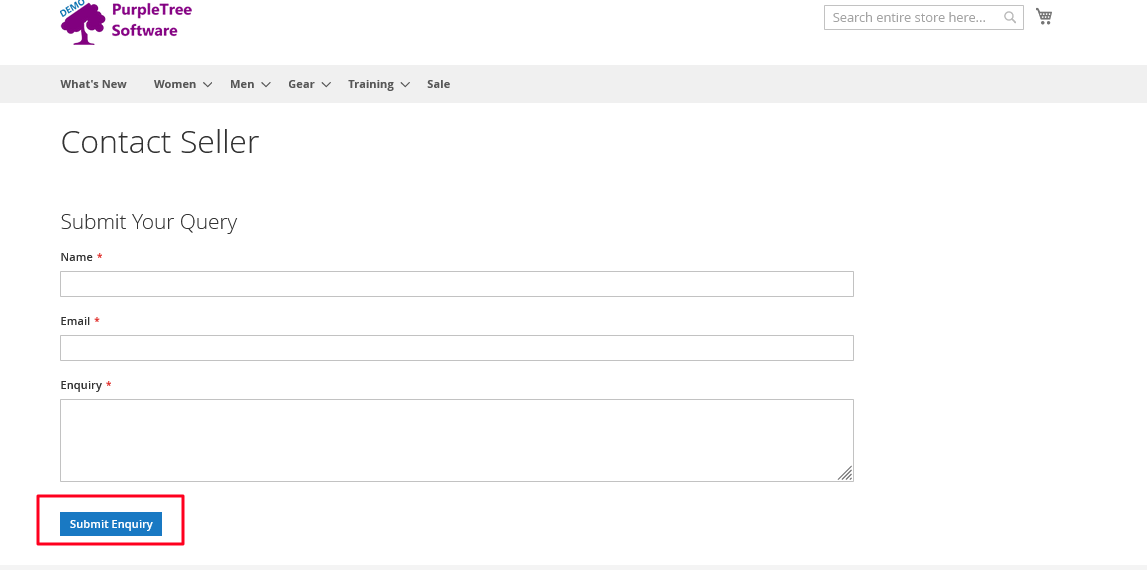Click the search magnifier icon
Image resolution: width=1147 pixels, height=570 pixels.
[1010, 18]
